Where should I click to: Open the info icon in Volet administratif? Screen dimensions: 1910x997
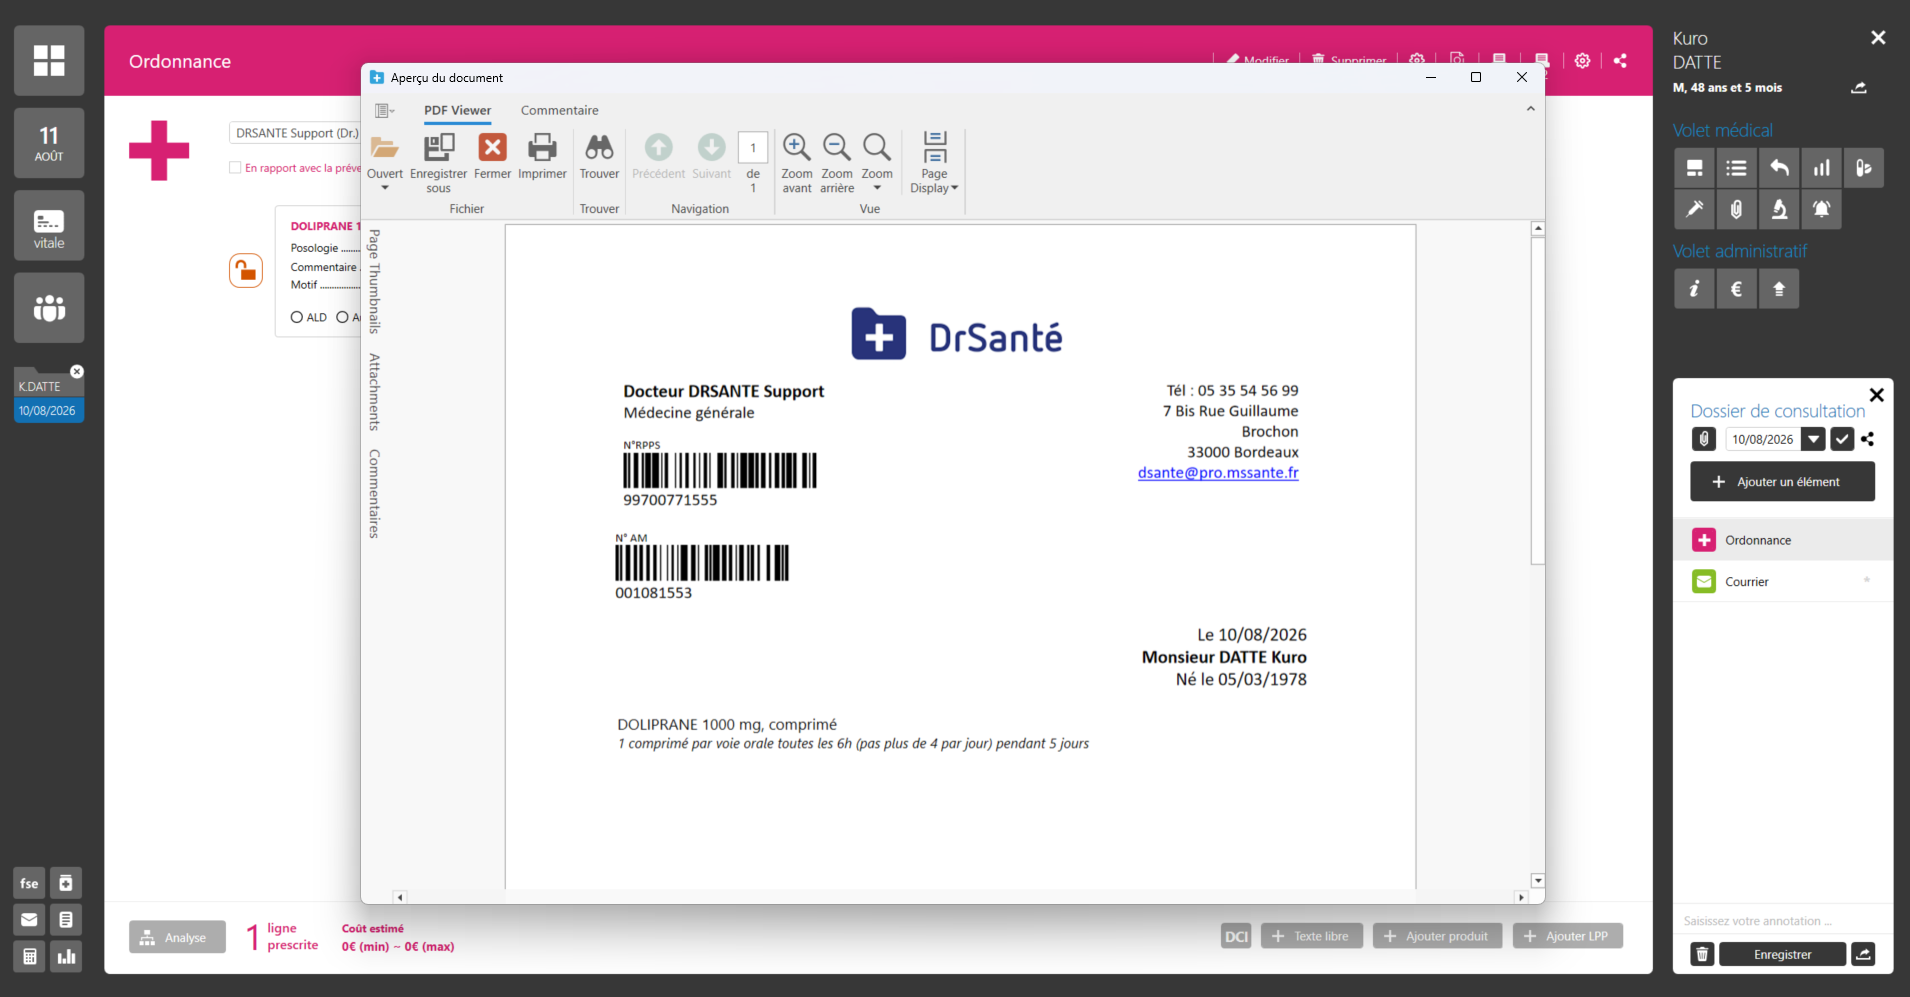[x=1694, y=289]
